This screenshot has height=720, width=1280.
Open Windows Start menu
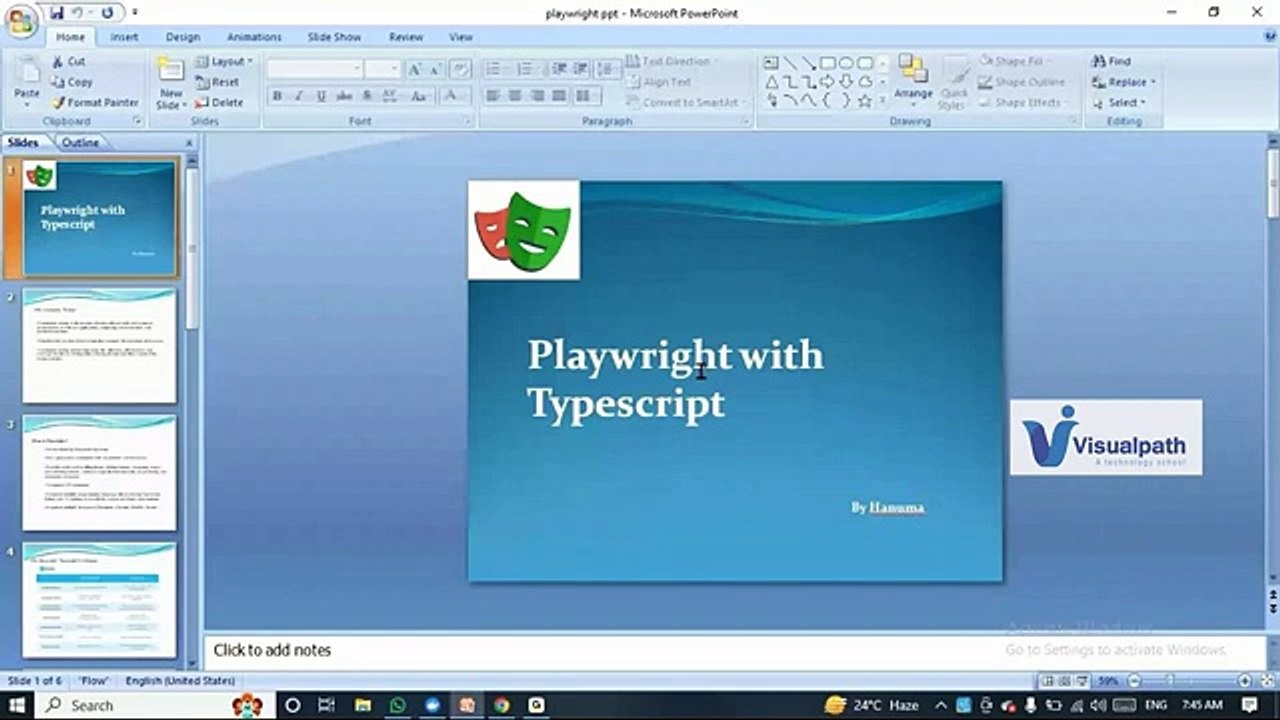point(17,705)
